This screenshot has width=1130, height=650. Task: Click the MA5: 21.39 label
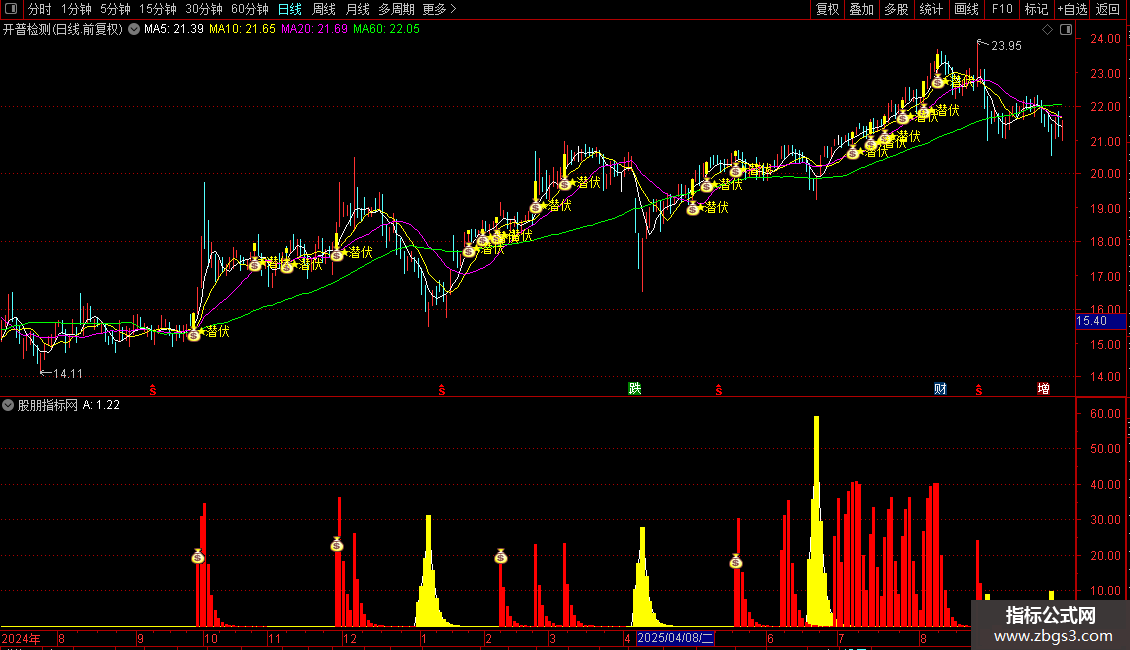(x=174, y=29)
